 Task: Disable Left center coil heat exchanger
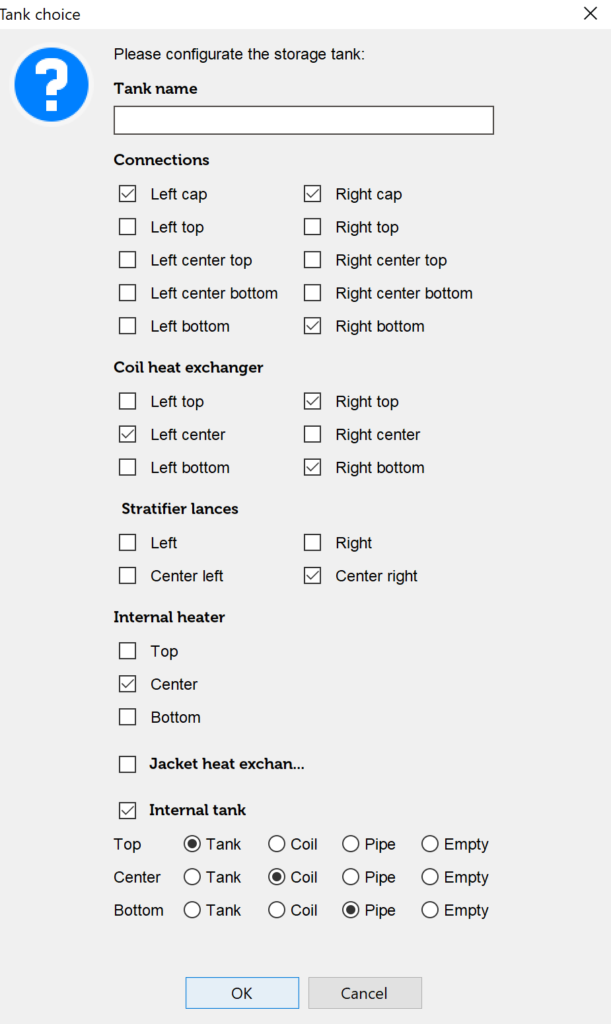pyautogui.click(x=128, y=435)
